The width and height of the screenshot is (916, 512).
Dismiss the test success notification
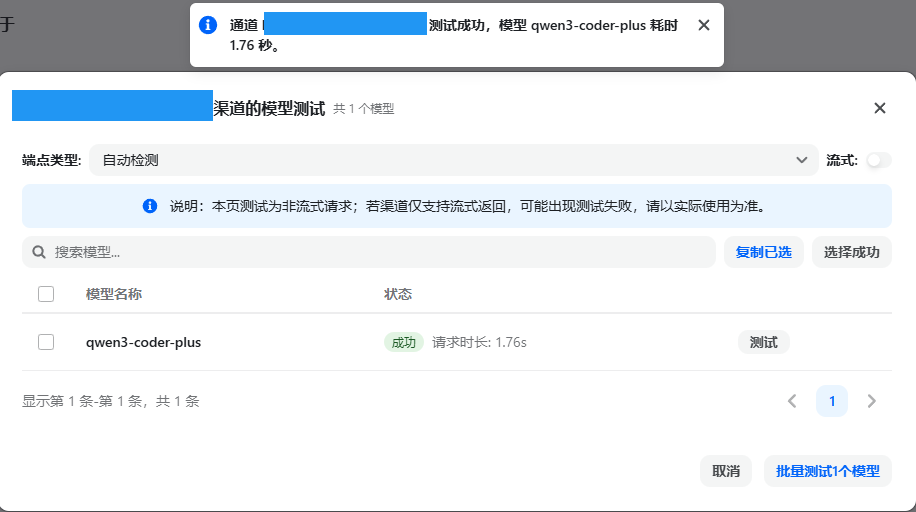coord(704,25)
